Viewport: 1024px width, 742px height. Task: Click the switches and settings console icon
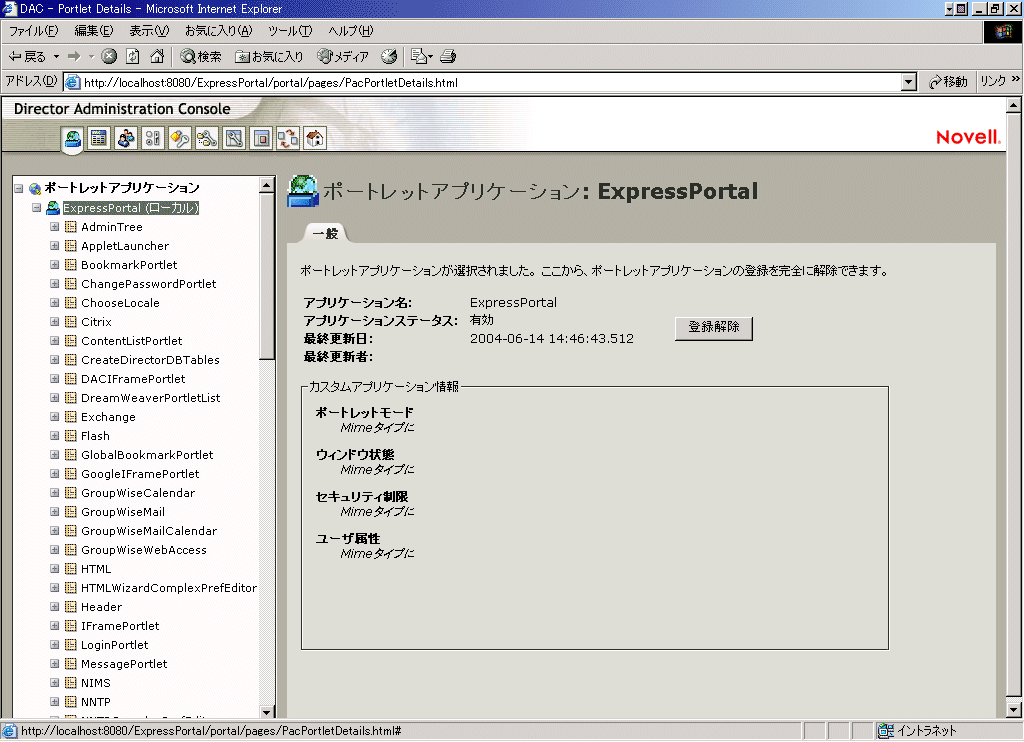pos(153,138)
